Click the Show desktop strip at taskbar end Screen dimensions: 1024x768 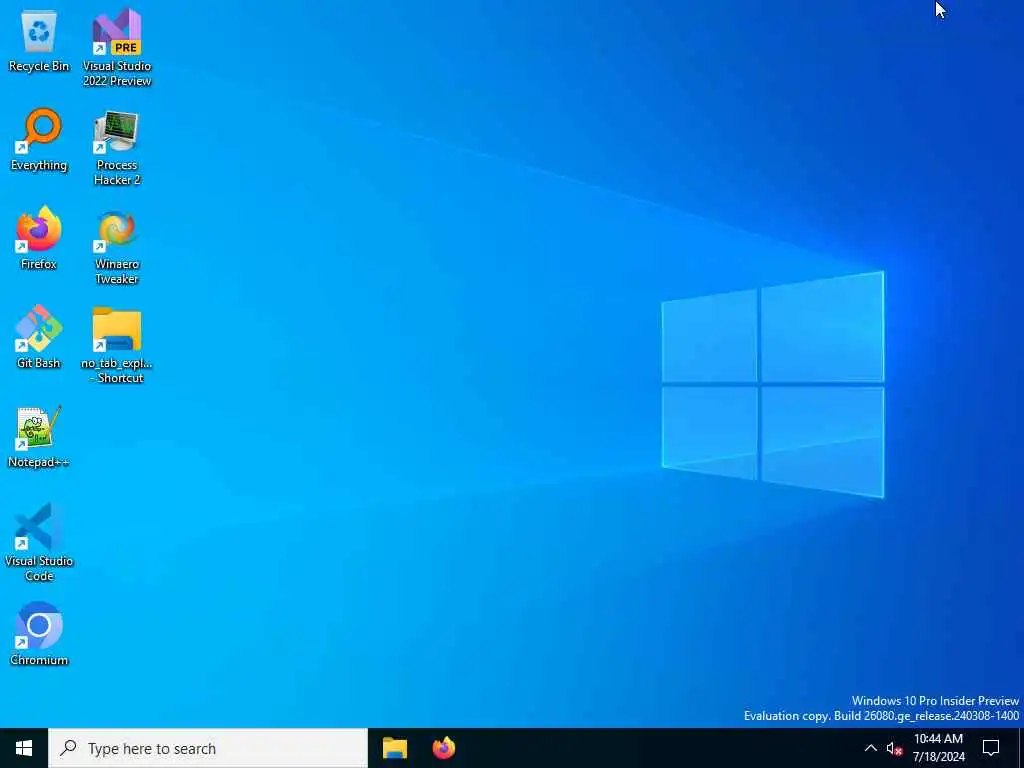1021,748
